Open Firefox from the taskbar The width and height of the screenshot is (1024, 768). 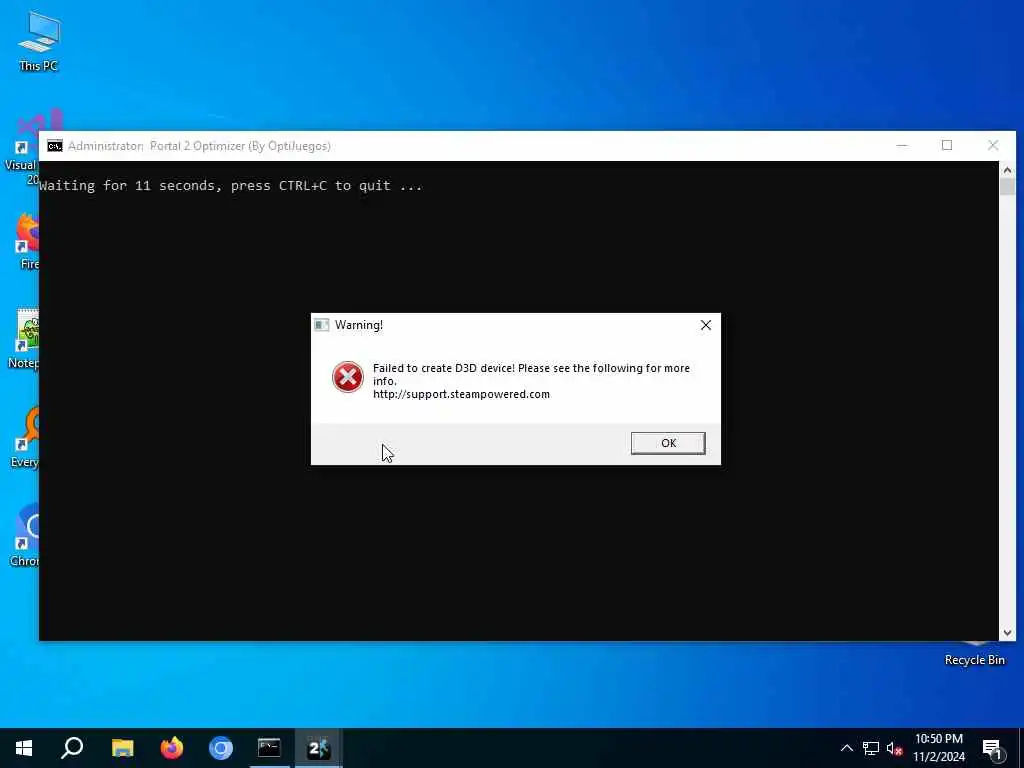coord(172,748)
